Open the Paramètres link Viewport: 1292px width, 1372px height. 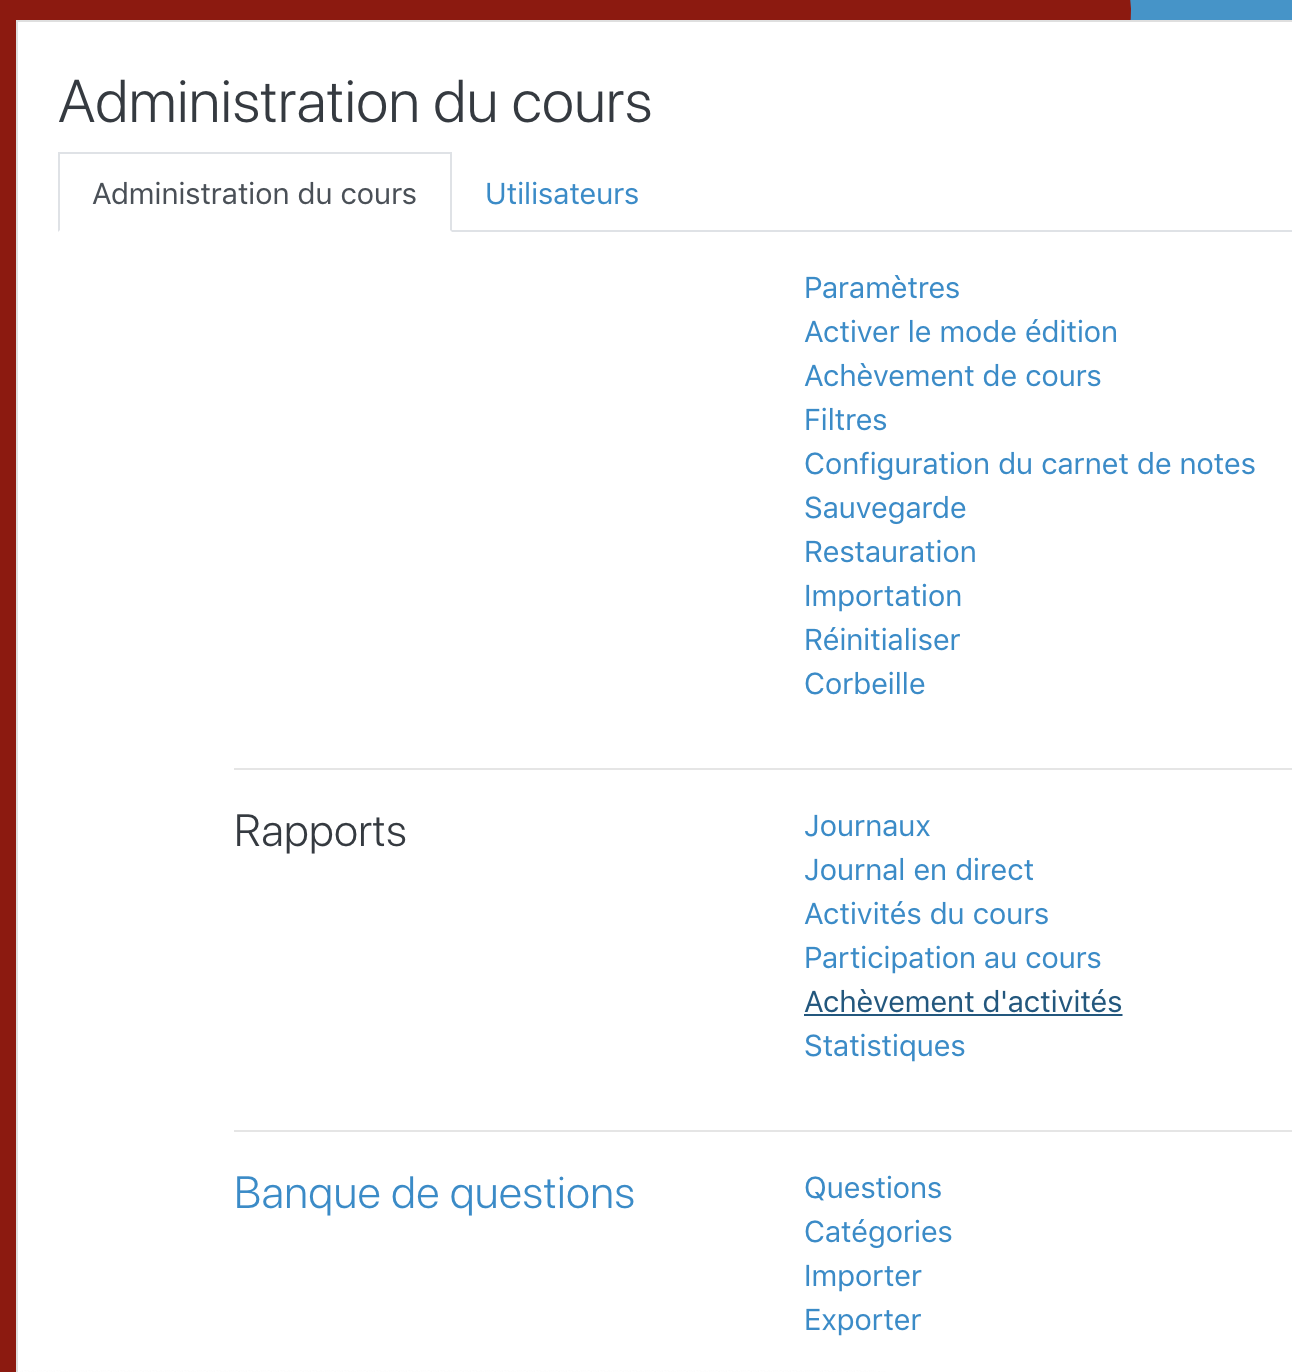[881, 288]
